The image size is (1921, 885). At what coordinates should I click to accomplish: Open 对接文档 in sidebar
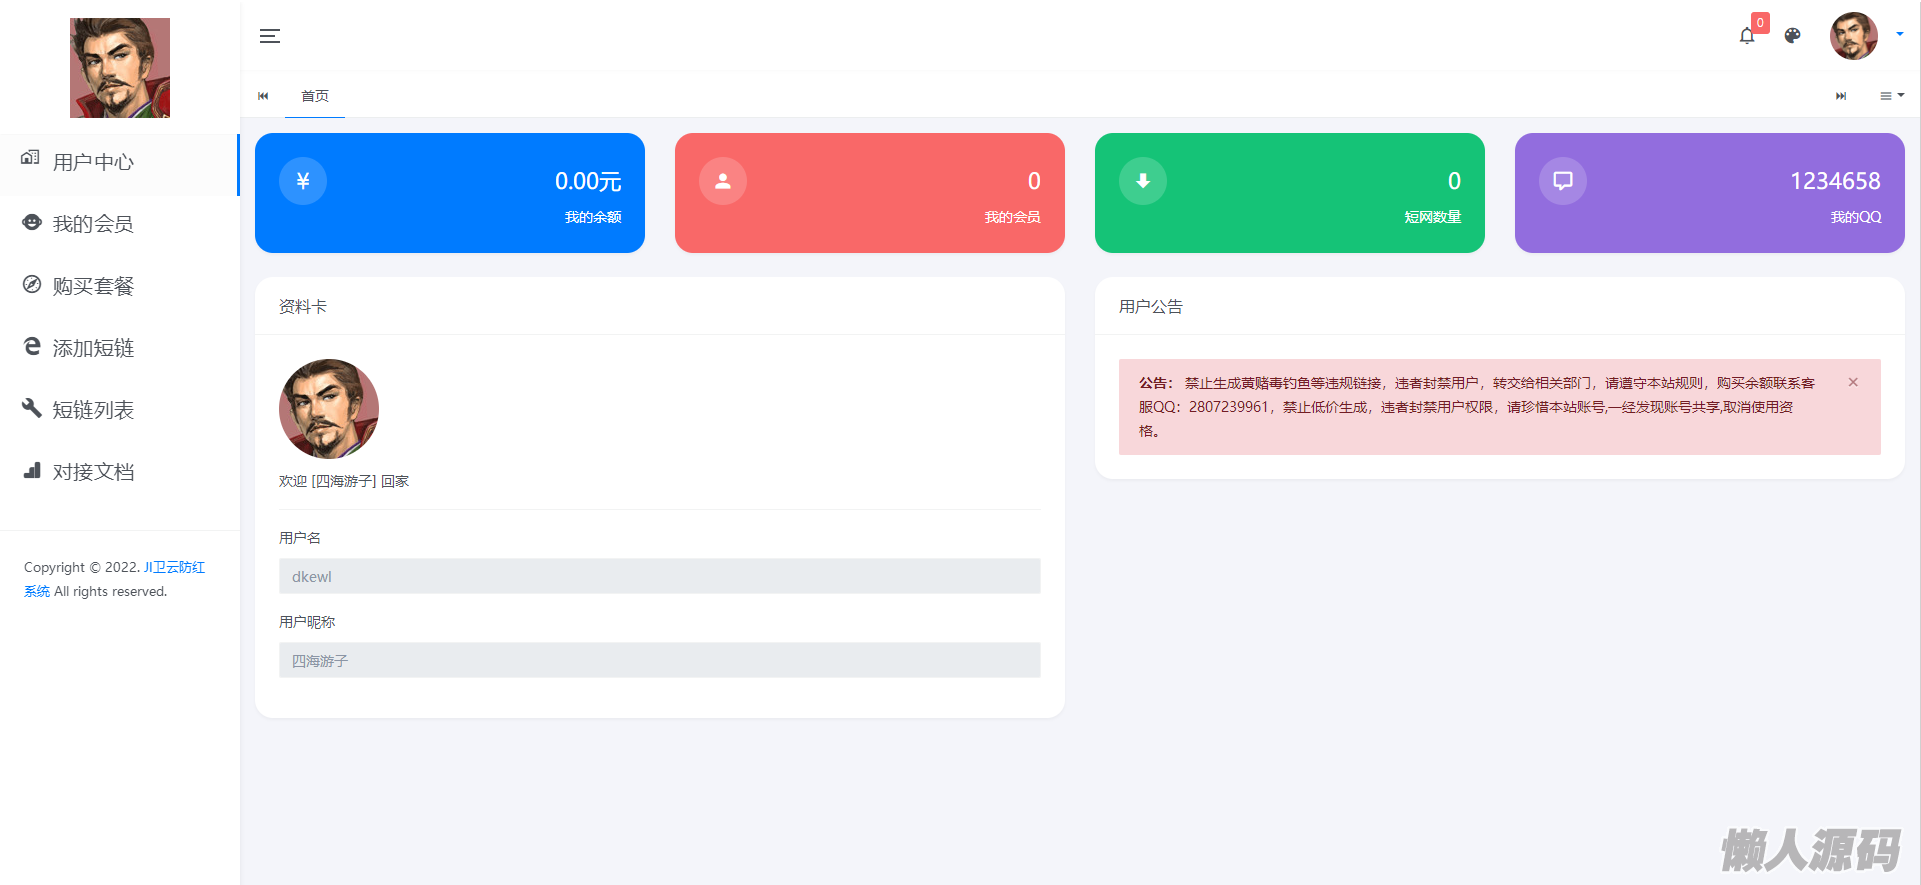click(x=119, y=472)
